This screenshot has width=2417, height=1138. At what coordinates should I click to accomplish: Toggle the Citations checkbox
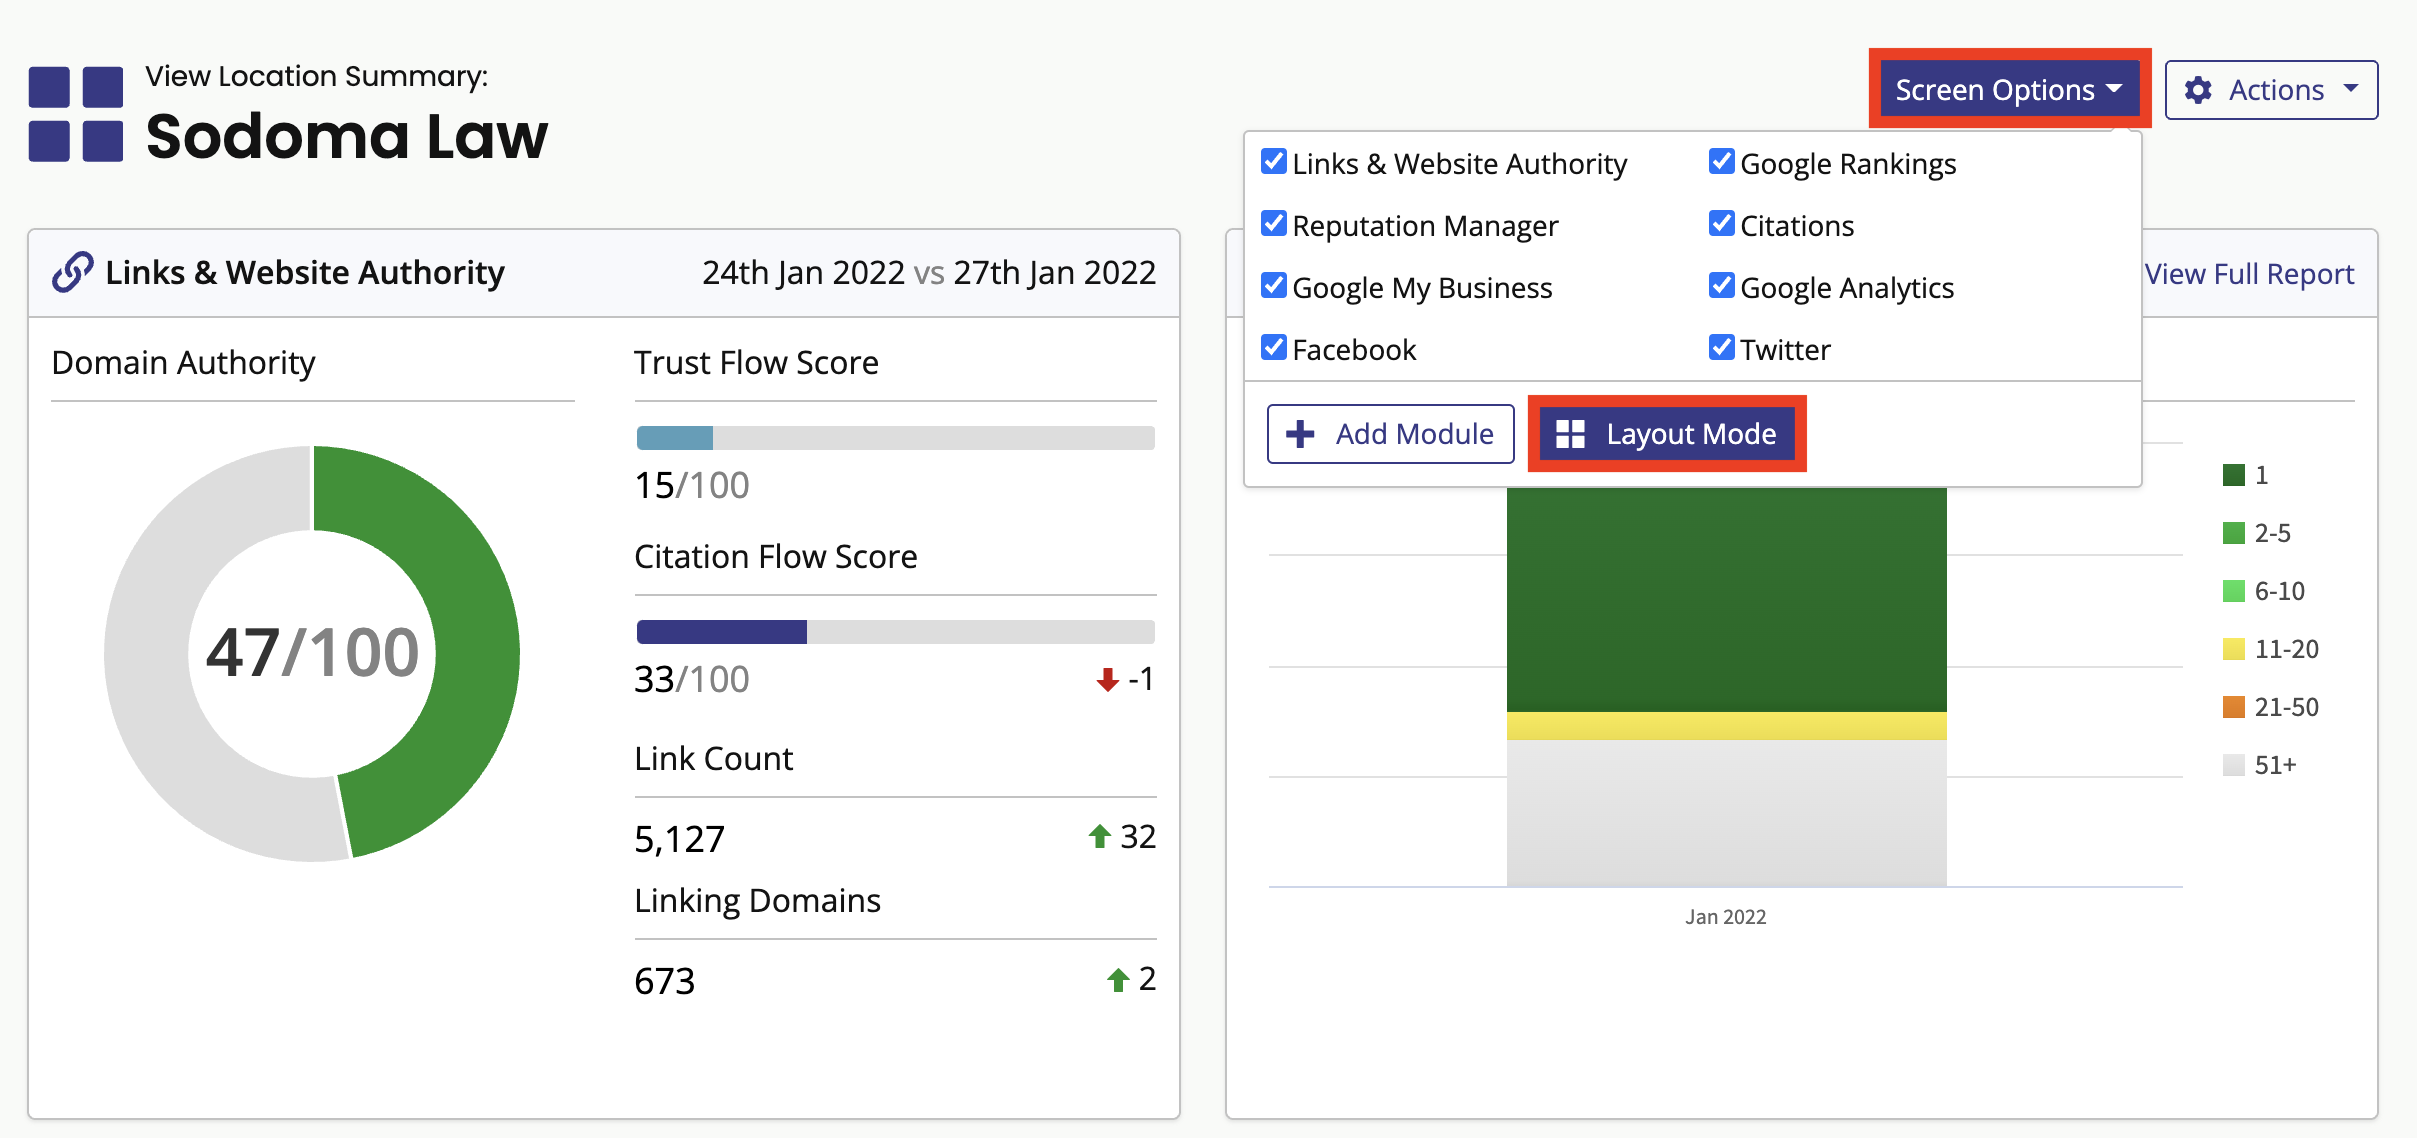1722,223
